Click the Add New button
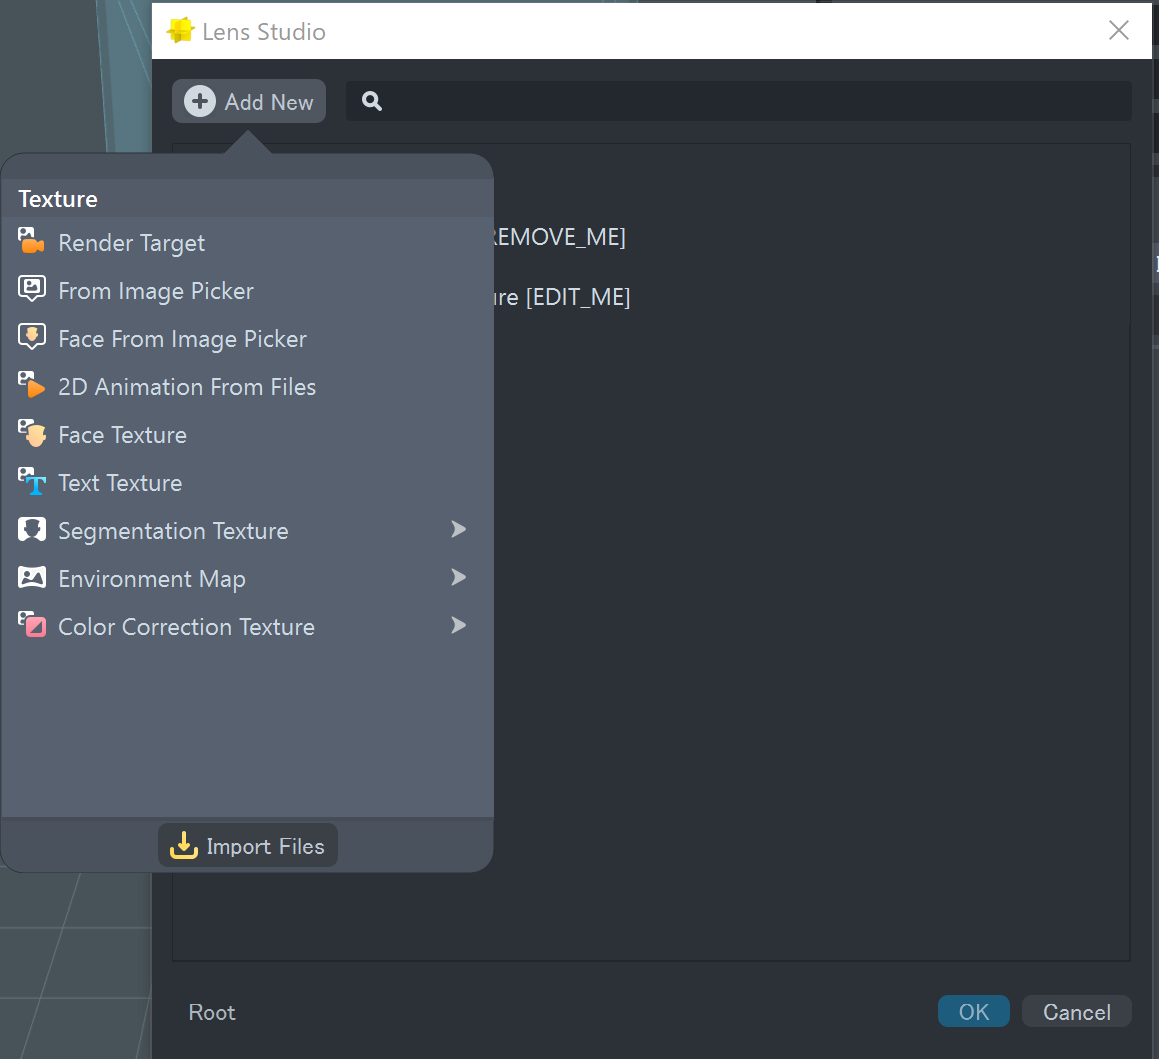The image size is (1159, 1059). [x=248, y=101]
